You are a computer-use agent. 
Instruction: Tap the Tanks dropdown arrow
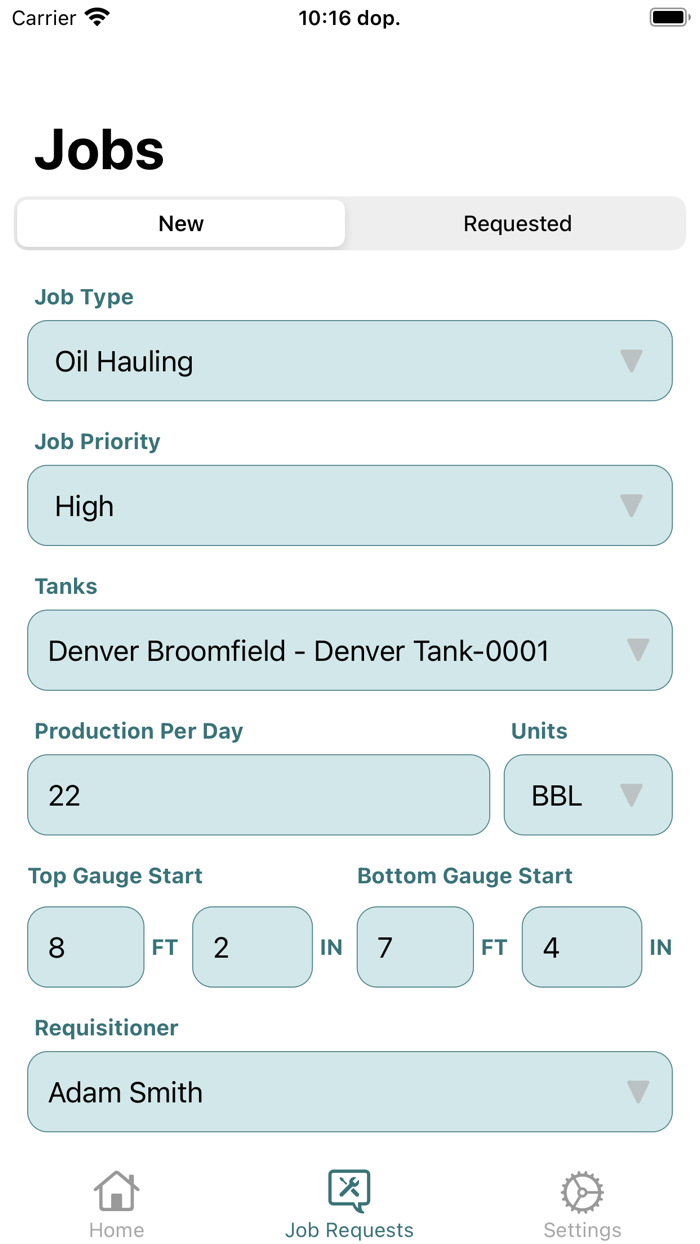tap(638, 651)
